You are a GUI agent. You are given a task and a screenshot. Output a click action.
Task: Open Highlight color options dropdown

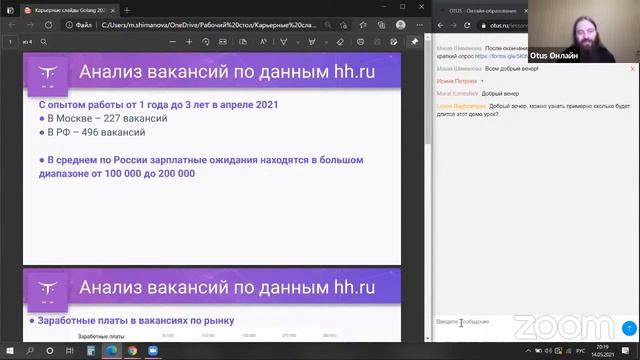326,42
